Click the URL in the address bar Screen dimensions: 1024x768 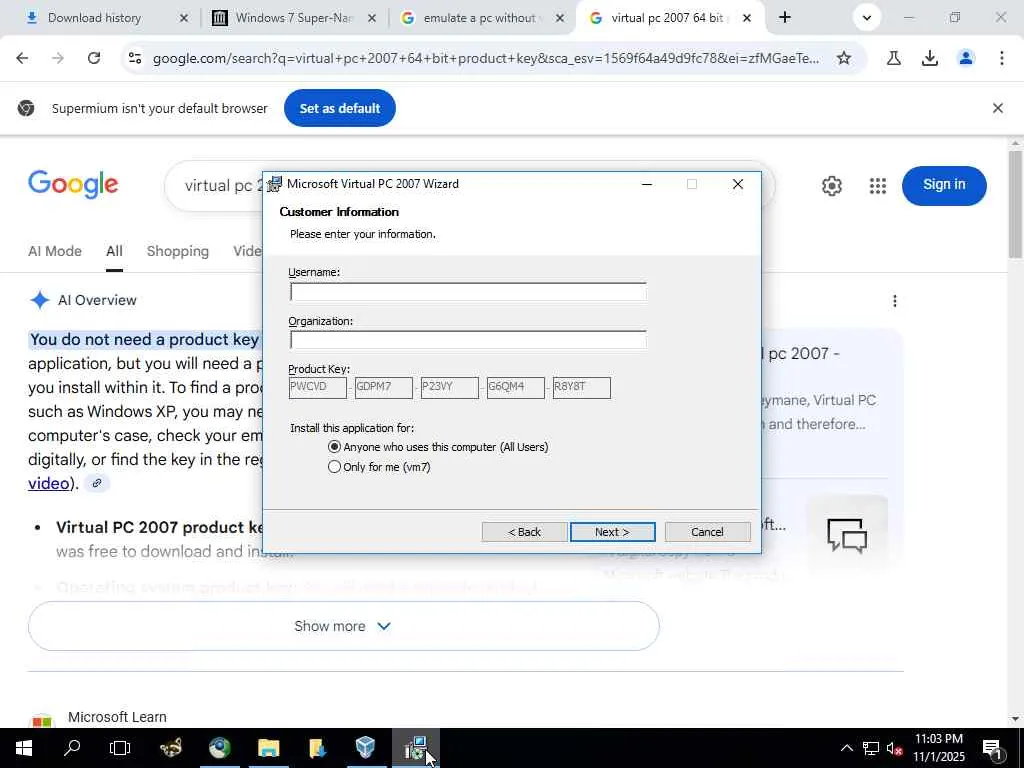pyautogui.click(x=485, y=58)
